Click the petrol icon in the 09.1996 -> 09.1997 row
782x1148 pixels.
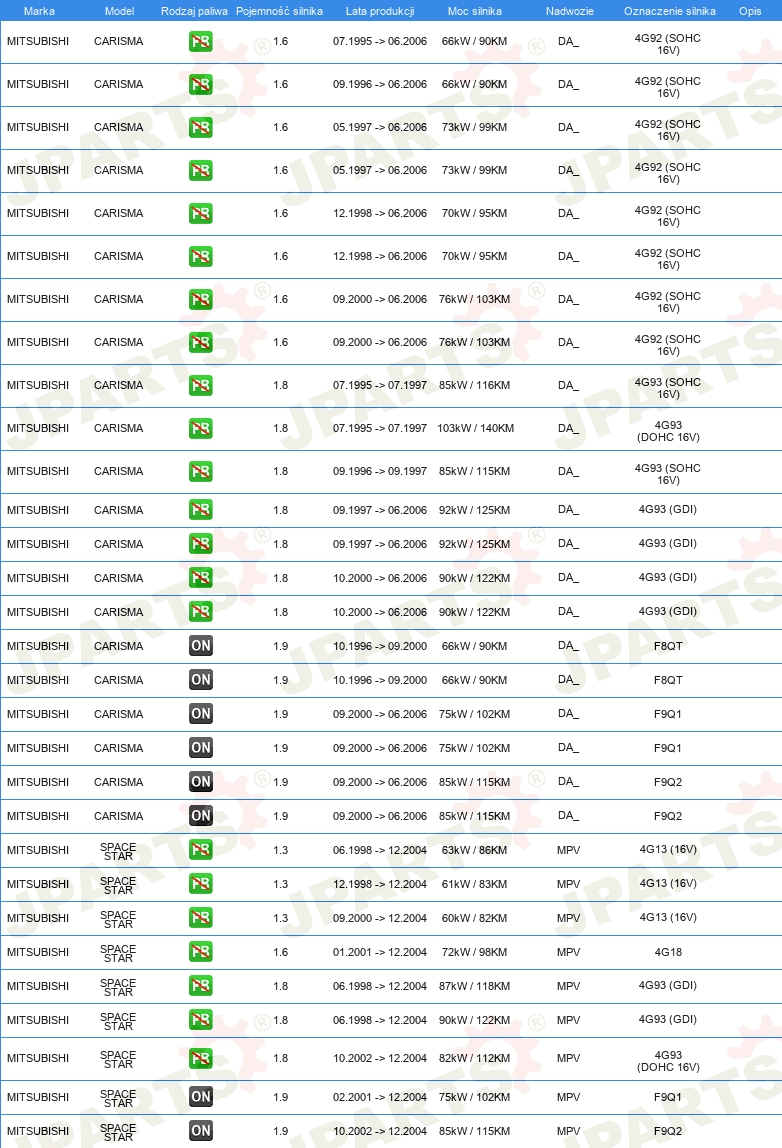(201, 472)
